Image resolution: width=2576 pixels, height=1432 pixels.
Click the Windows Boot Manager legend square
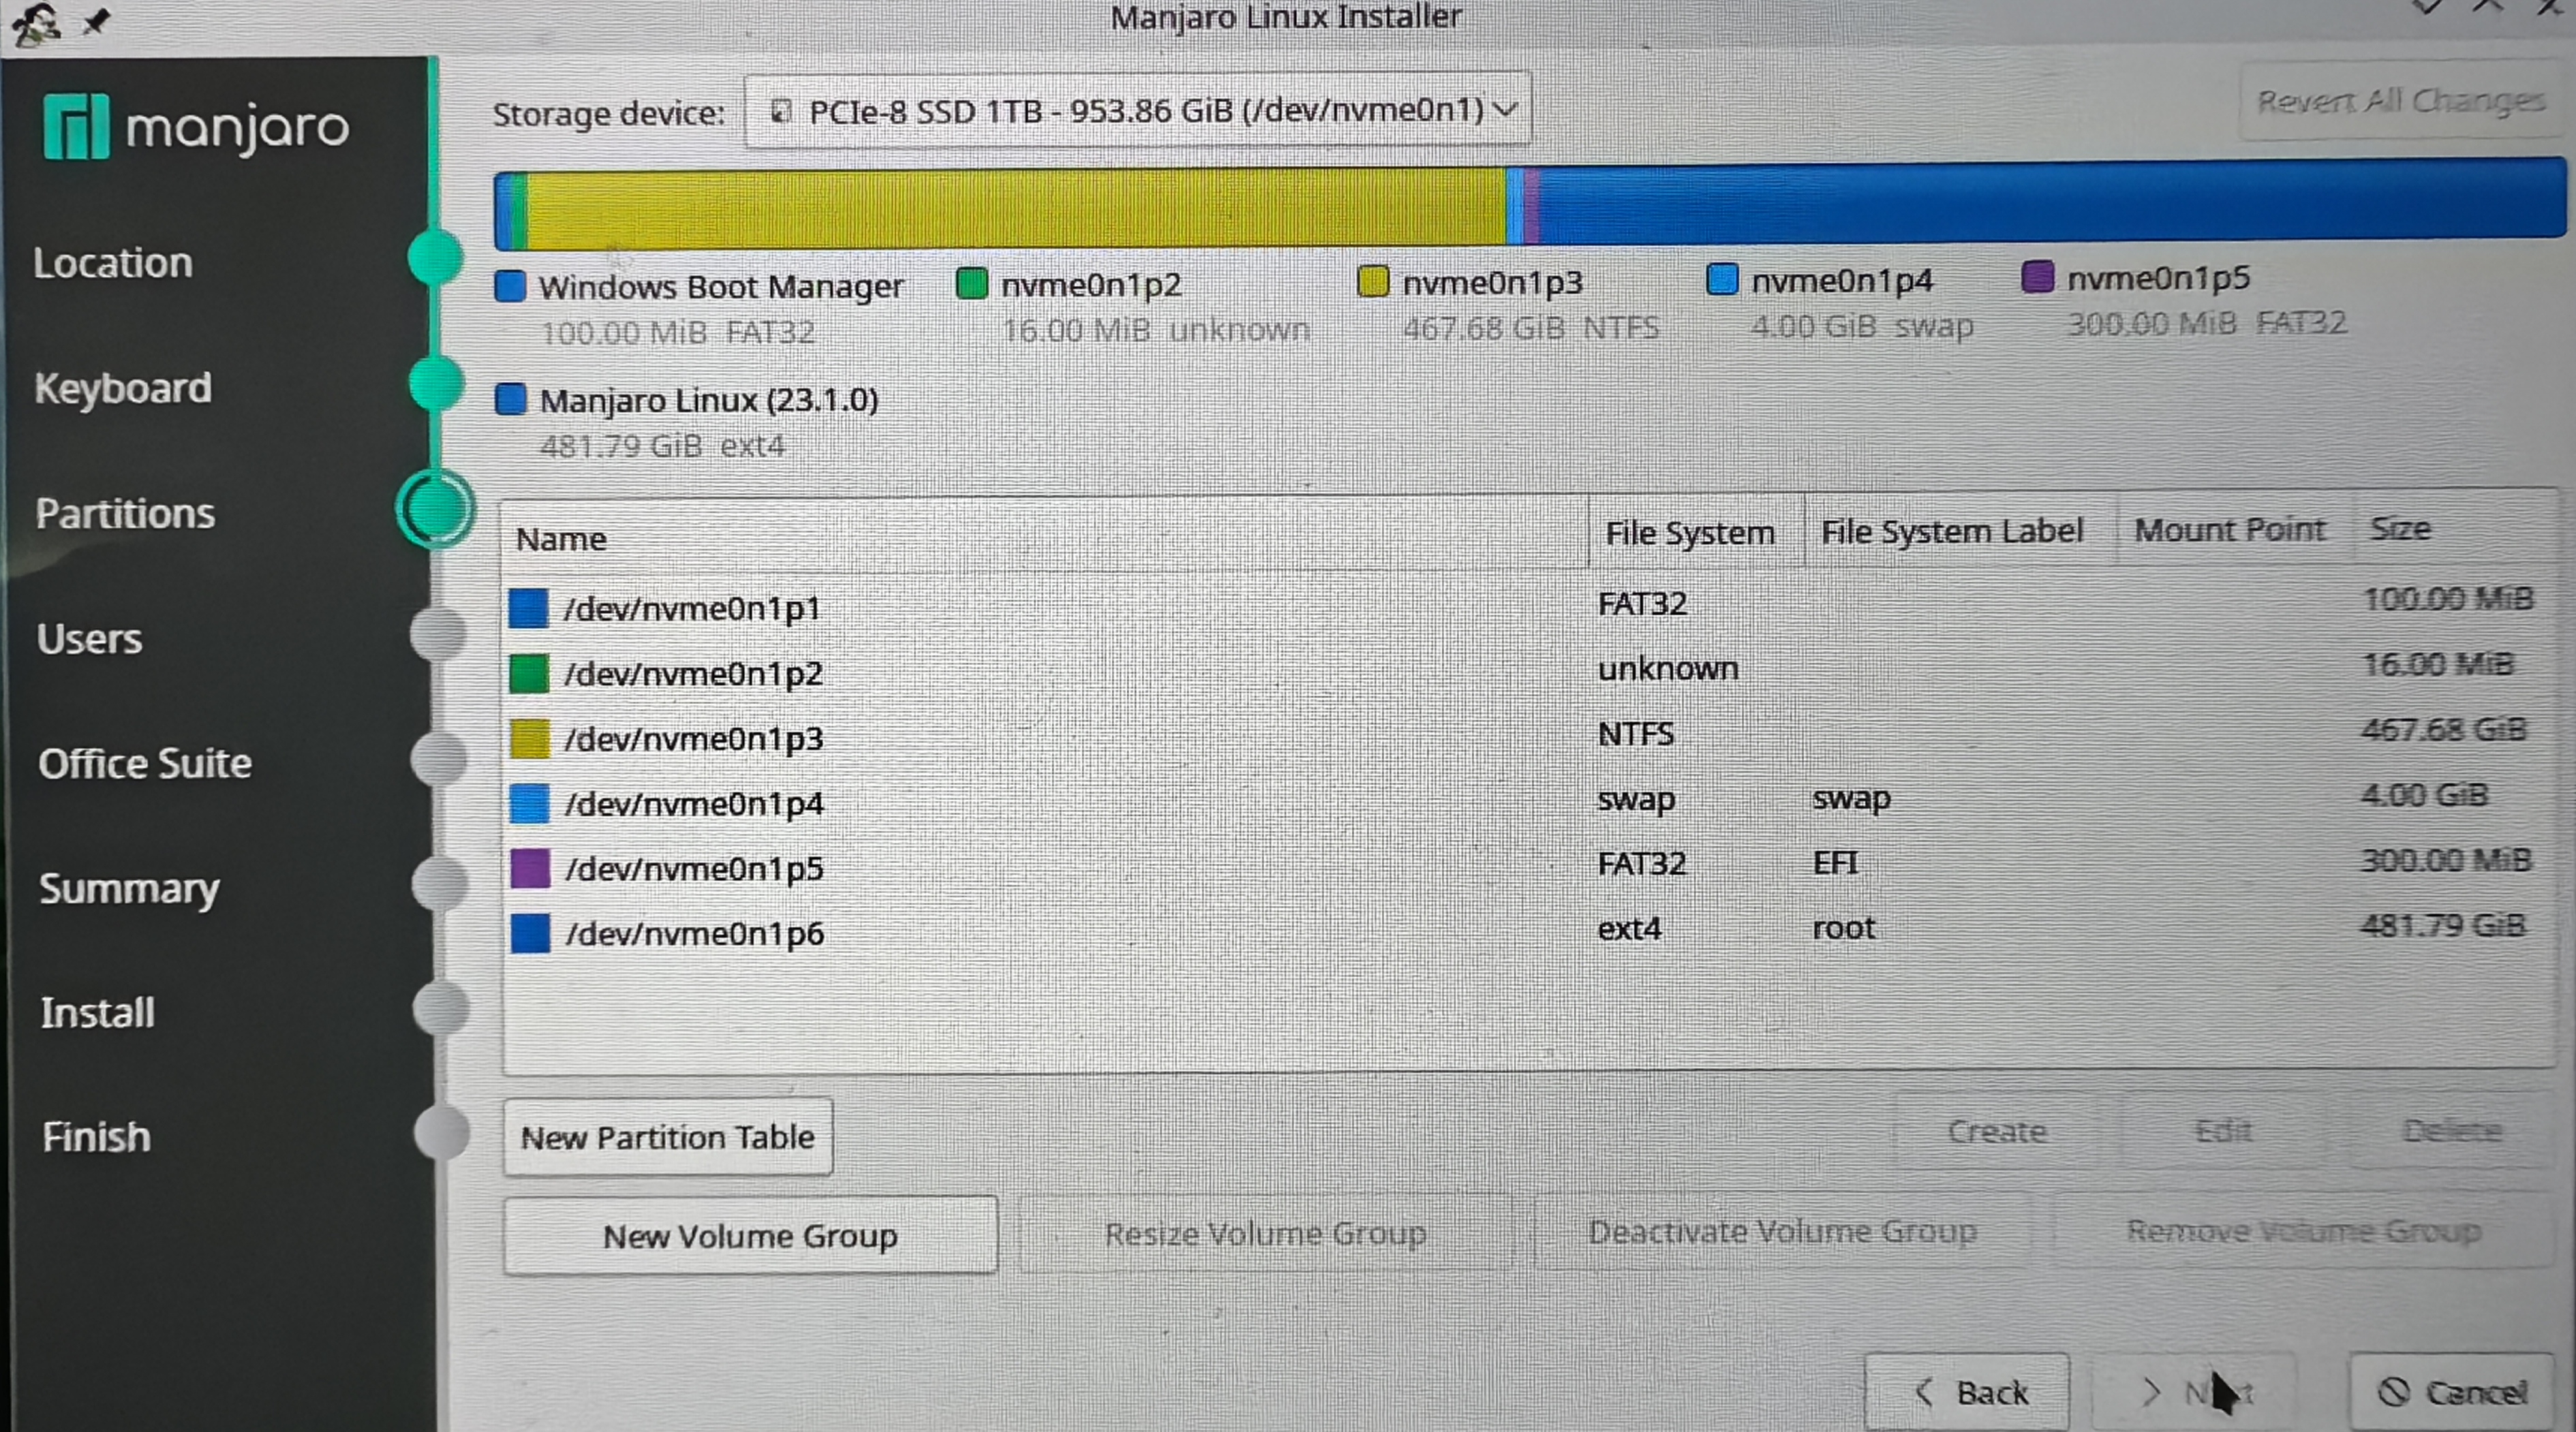pyautogui.click(x=510, y=287)
